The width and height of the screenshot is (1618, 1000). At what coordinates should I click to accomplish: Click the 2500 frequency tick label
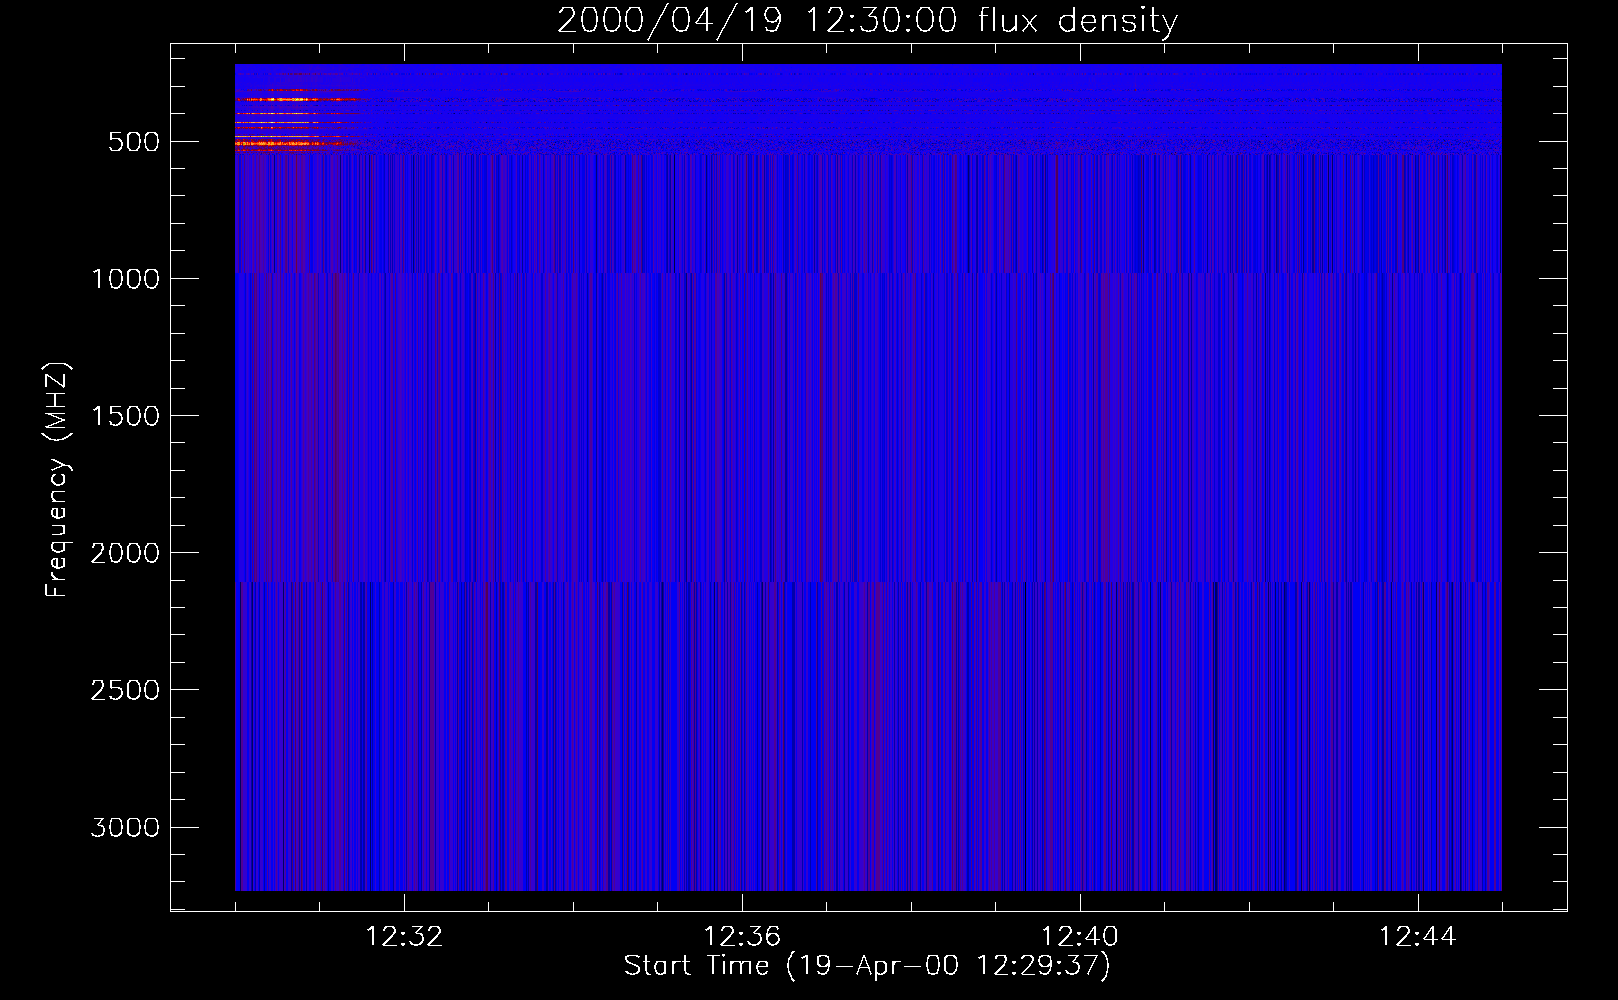pyautogui.click(x=125, y=690)
